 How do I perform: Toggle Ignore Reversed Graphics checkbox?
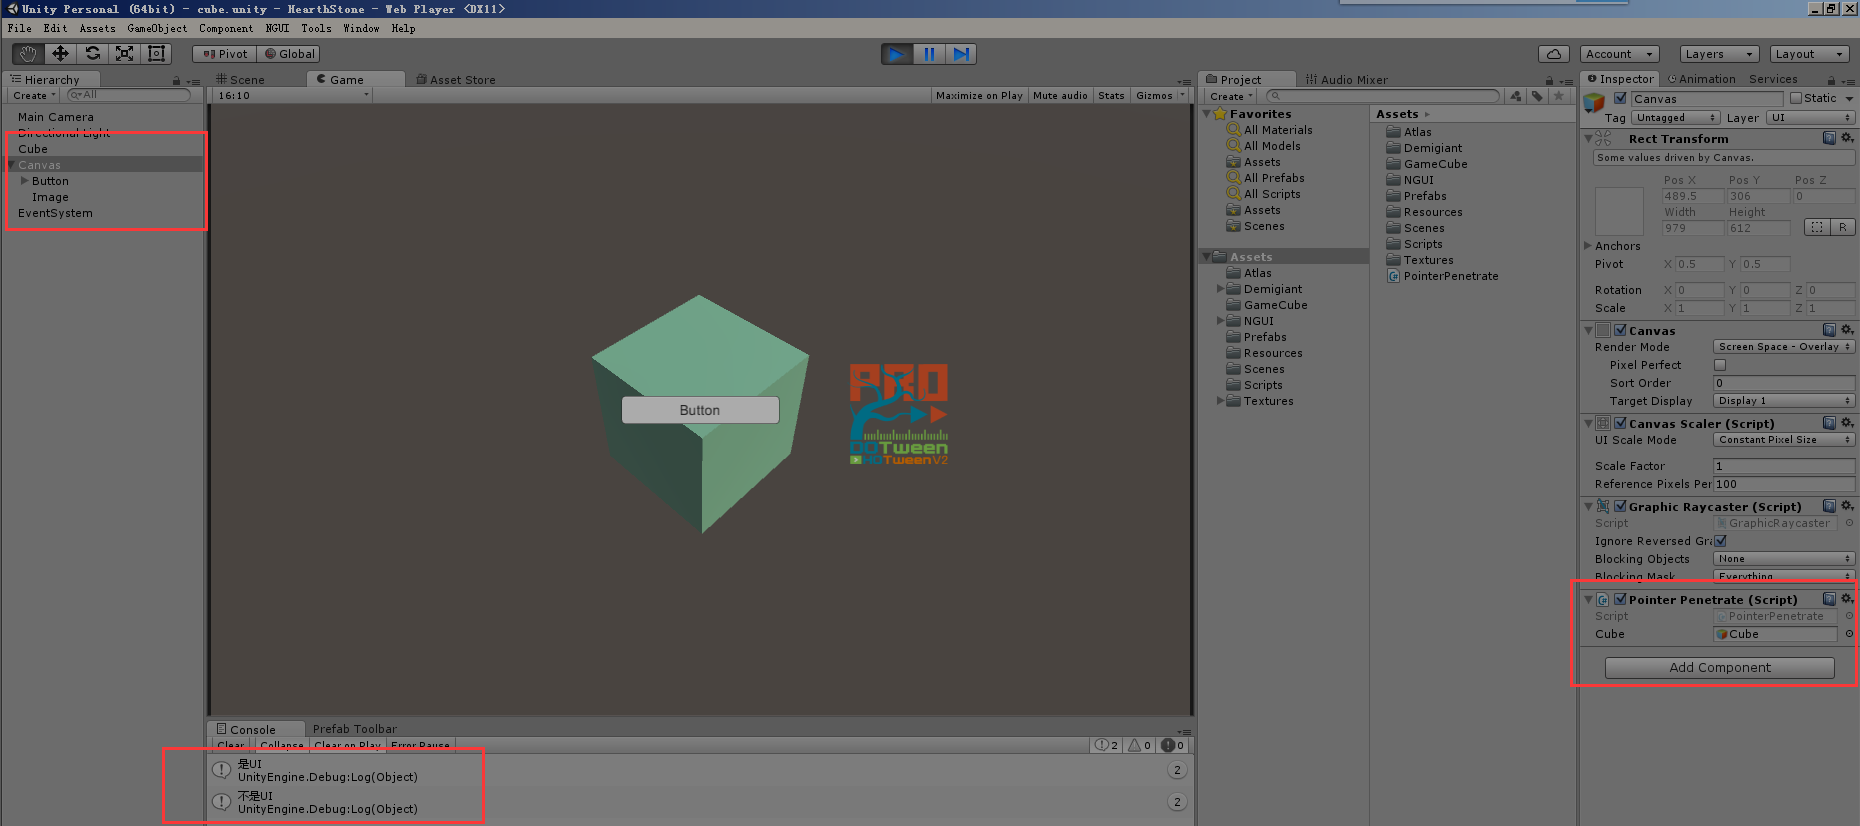point(1720,541)
